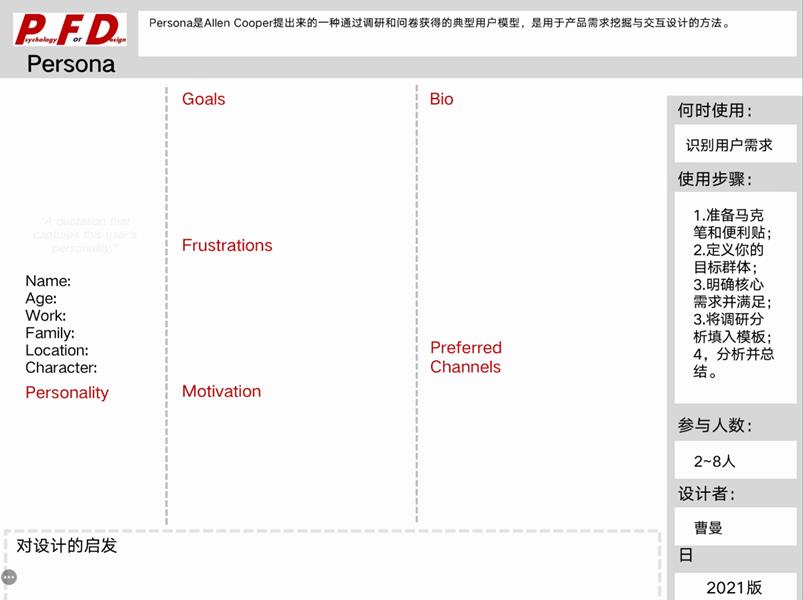Click the PFD logo
This screenshot has width=803, height=600.
coord(67,27)
